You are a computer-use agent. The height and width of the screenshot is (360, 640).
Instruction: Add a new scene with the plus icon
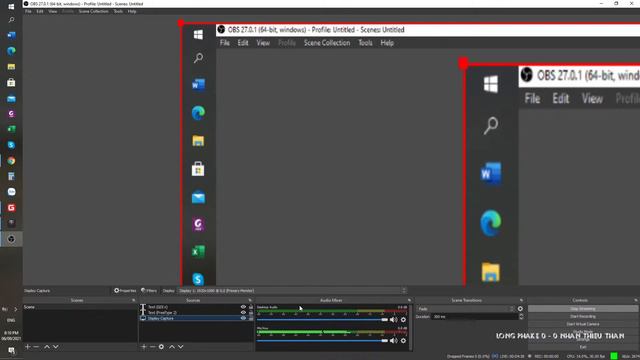[27, 347]
